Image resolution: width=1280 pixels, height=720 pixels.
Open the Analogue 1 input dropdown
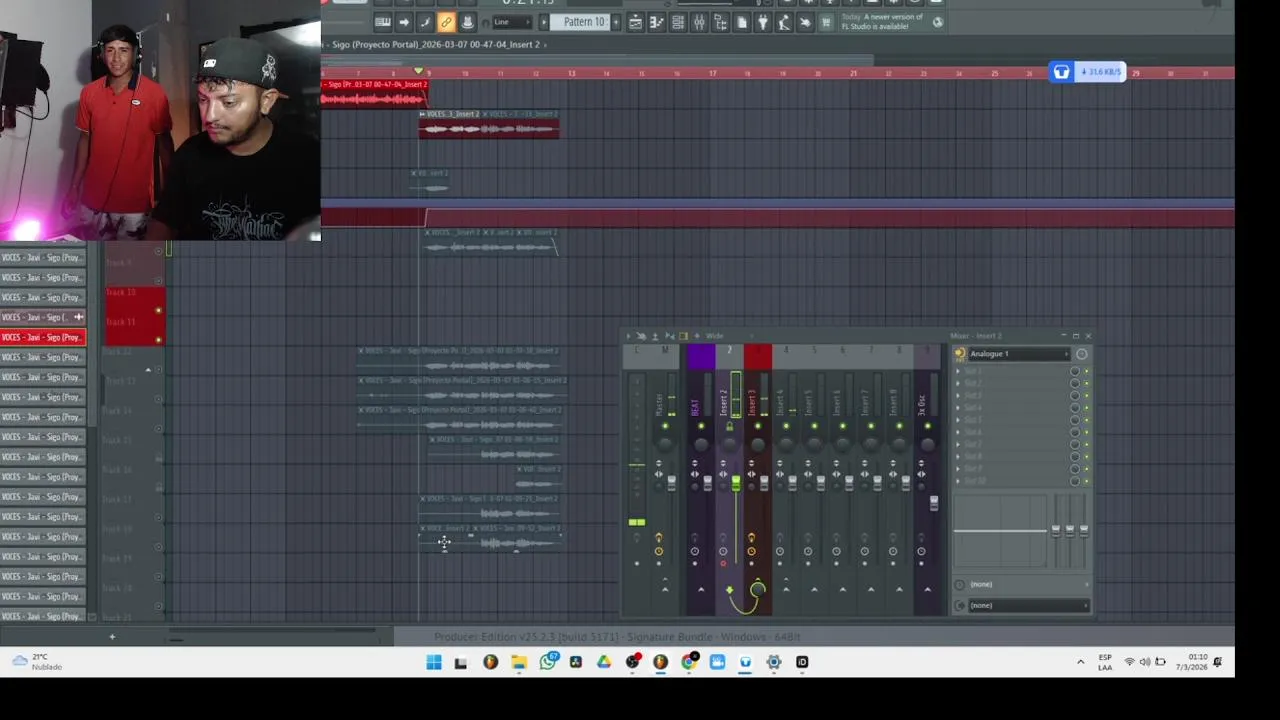(1018, 354)
